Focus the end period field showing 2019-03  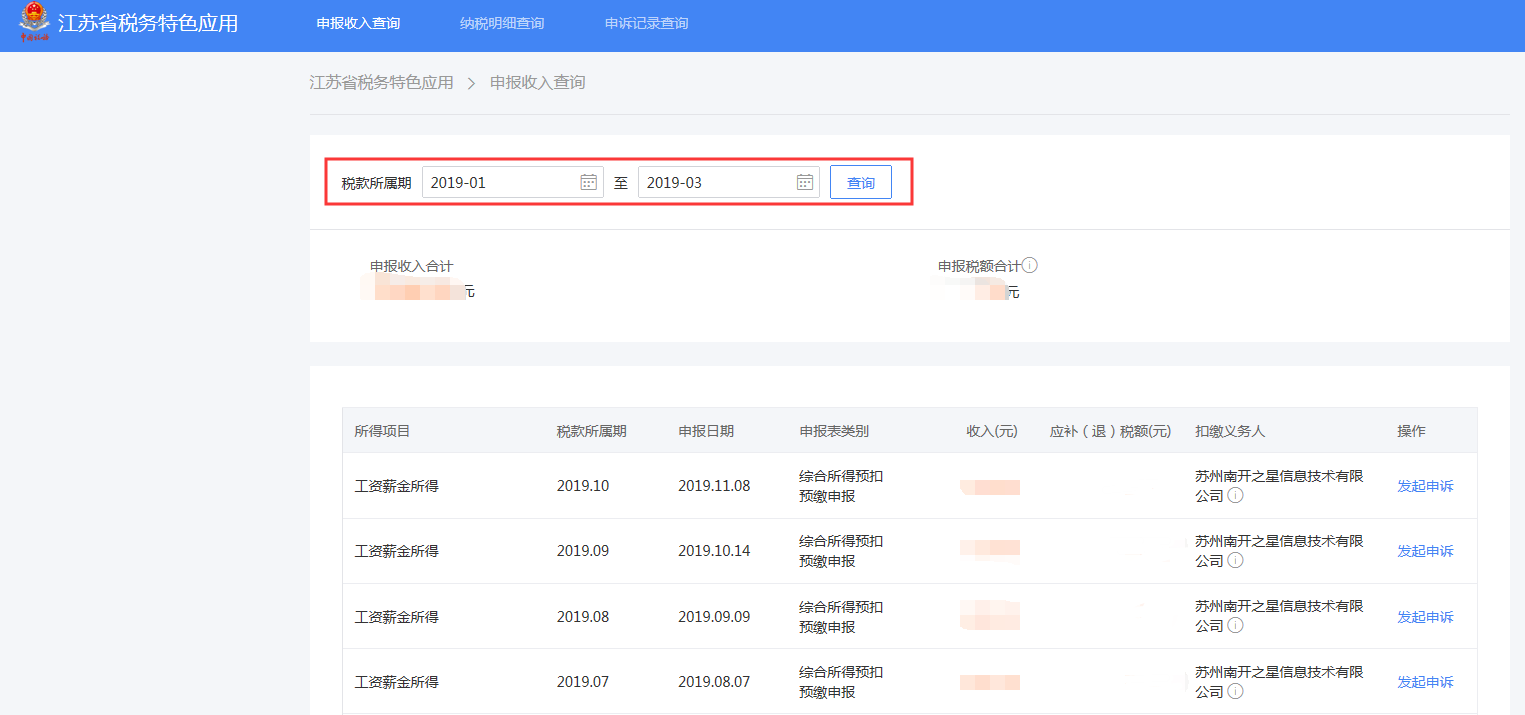pyautogui.click(x=716, y=182)
